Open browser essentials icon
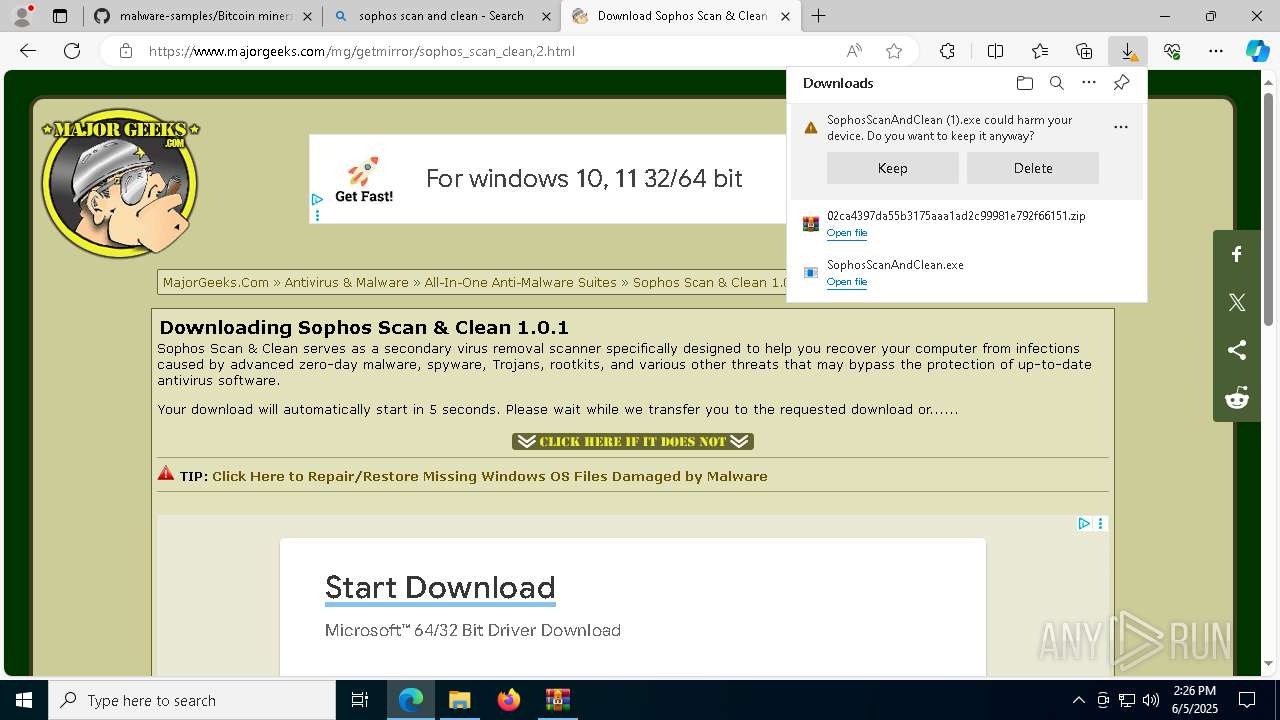The width and height of the screenshot is (1280, 720). coord(1172,51)
